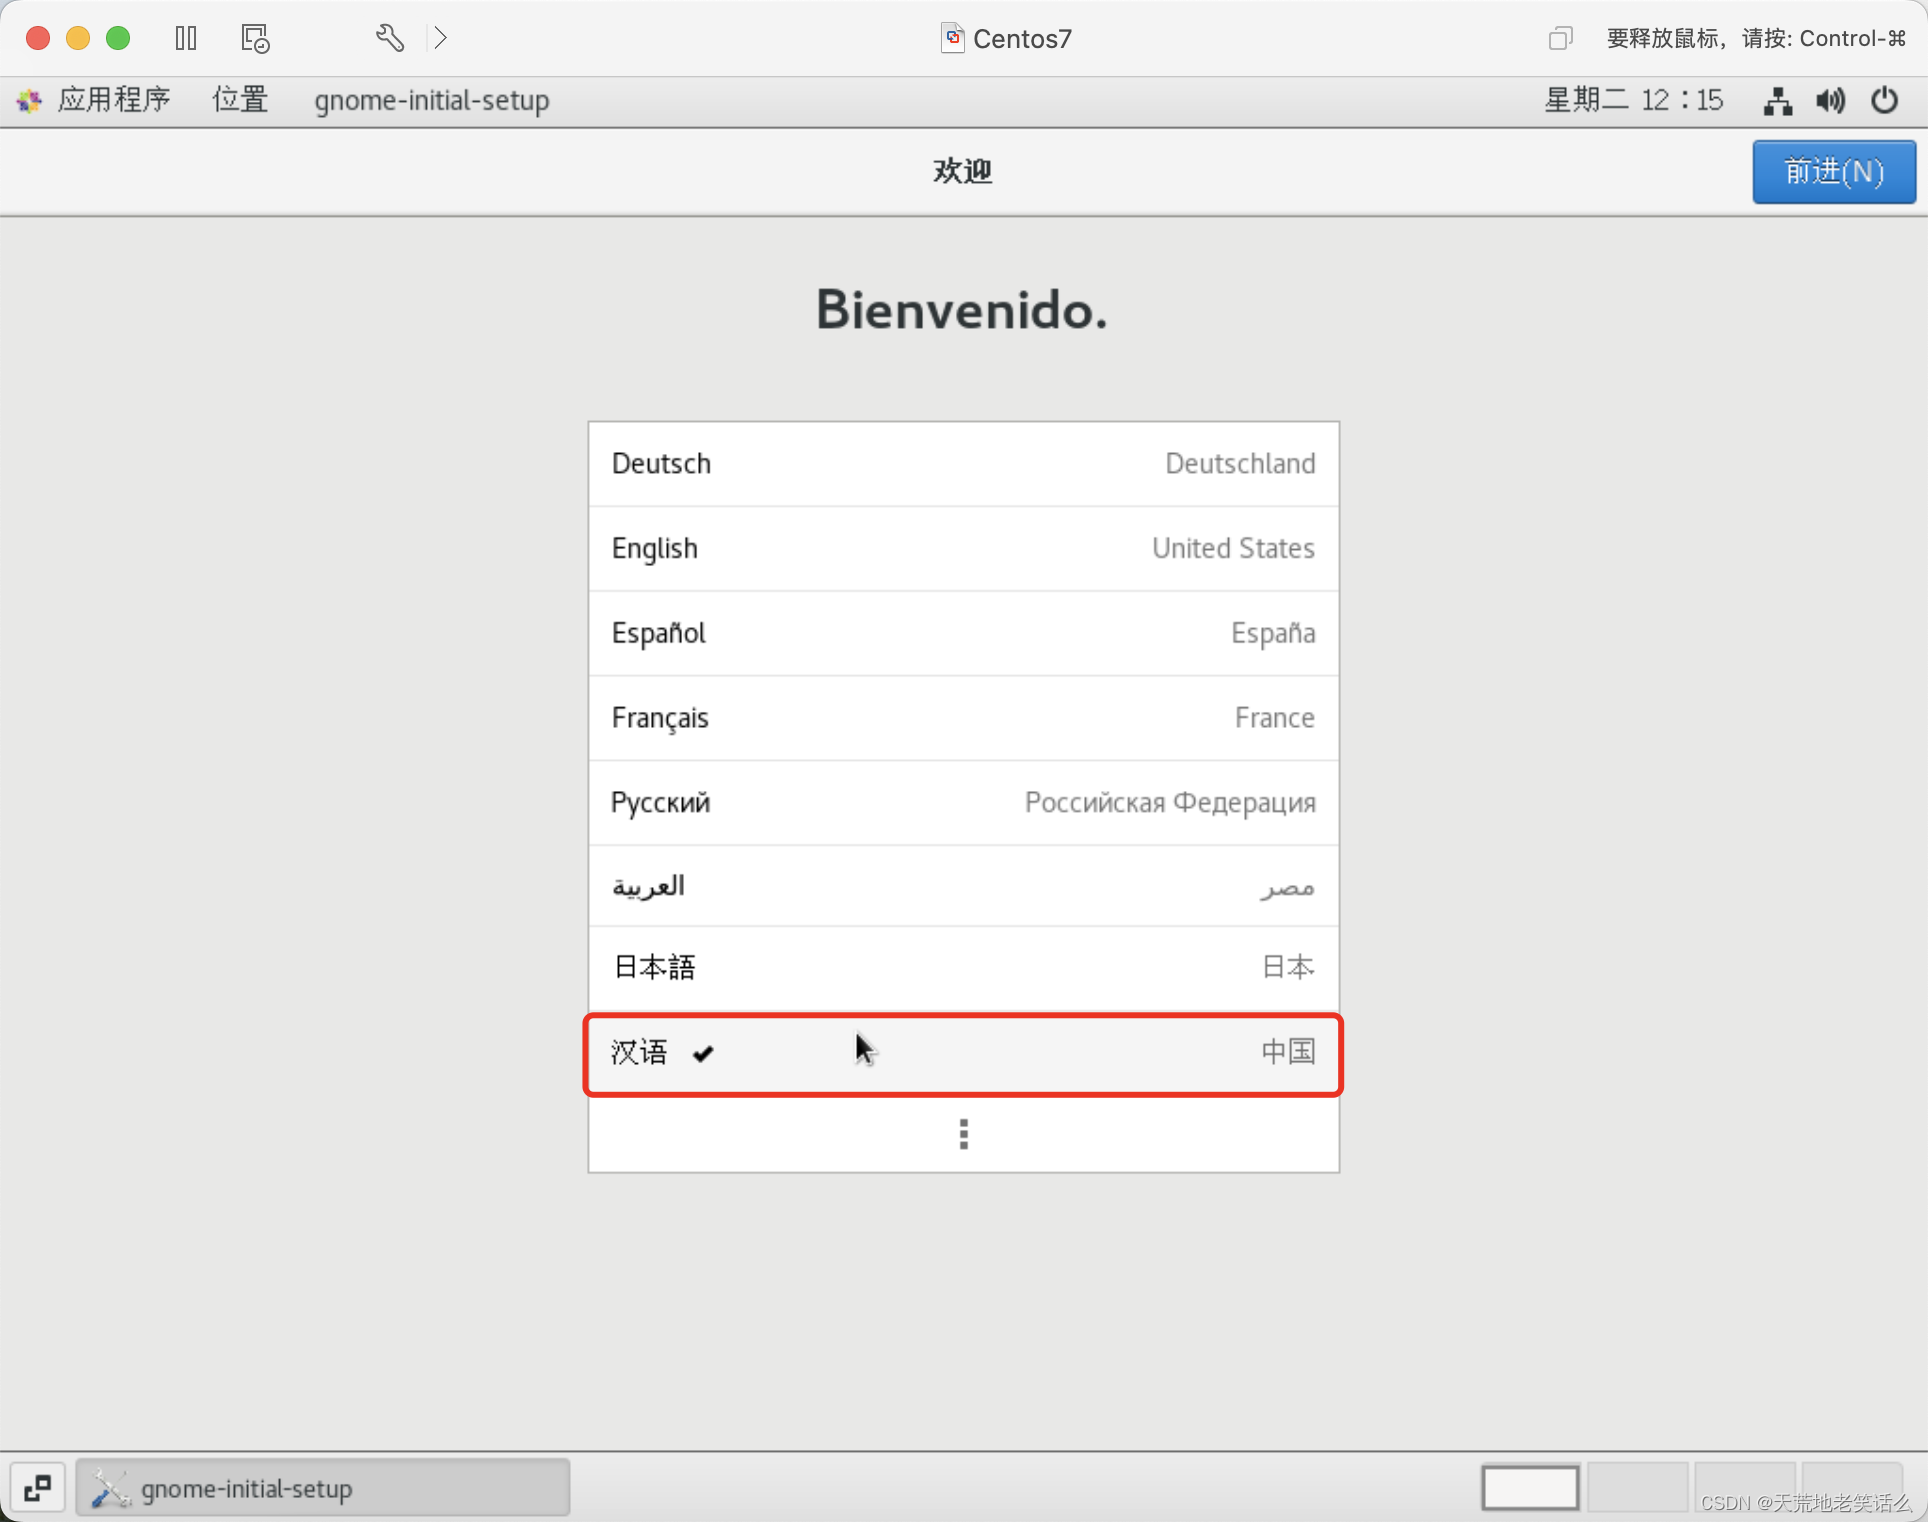Viewport: 1928px width, 1522px height.
Task: Pause the virtual machine
Action: [x=186, y=38]
